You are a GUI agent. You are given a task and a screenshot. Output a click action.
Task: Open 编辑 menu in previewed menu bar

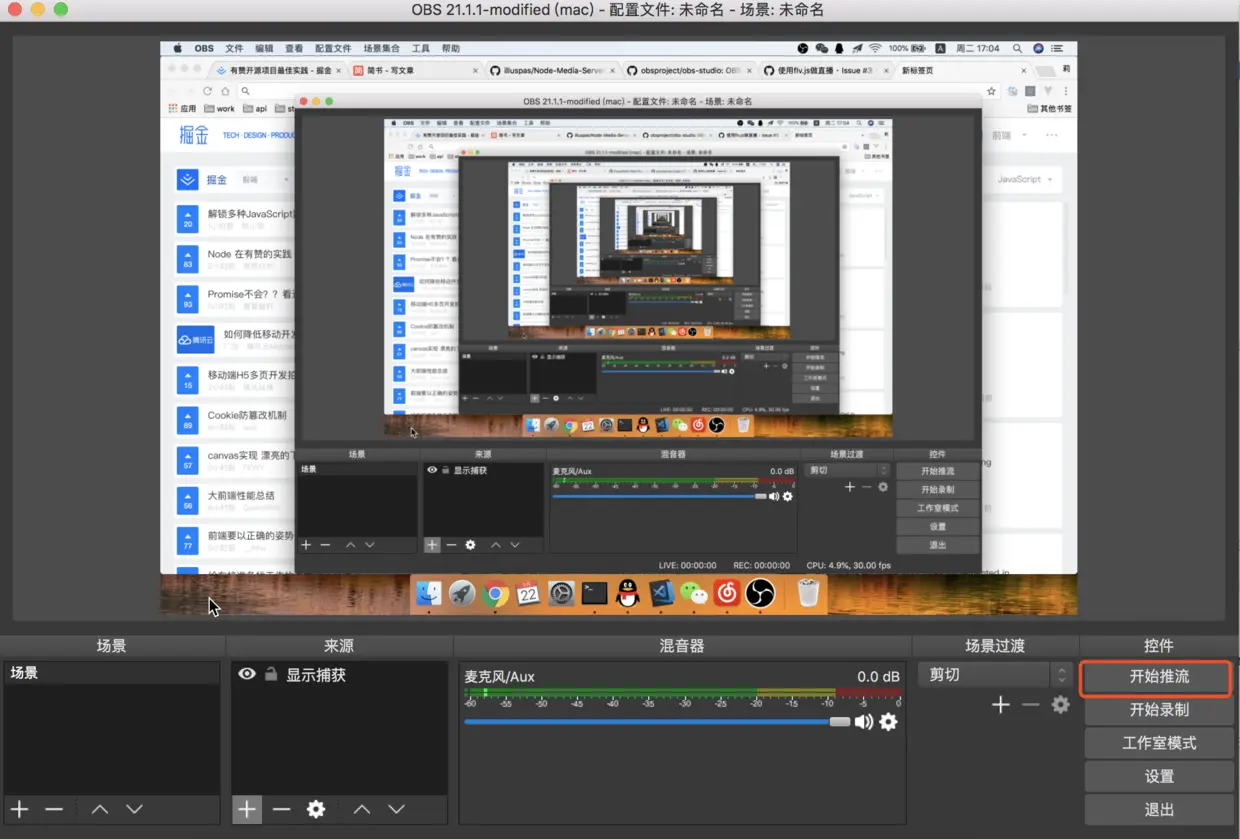tap(264, 48)
